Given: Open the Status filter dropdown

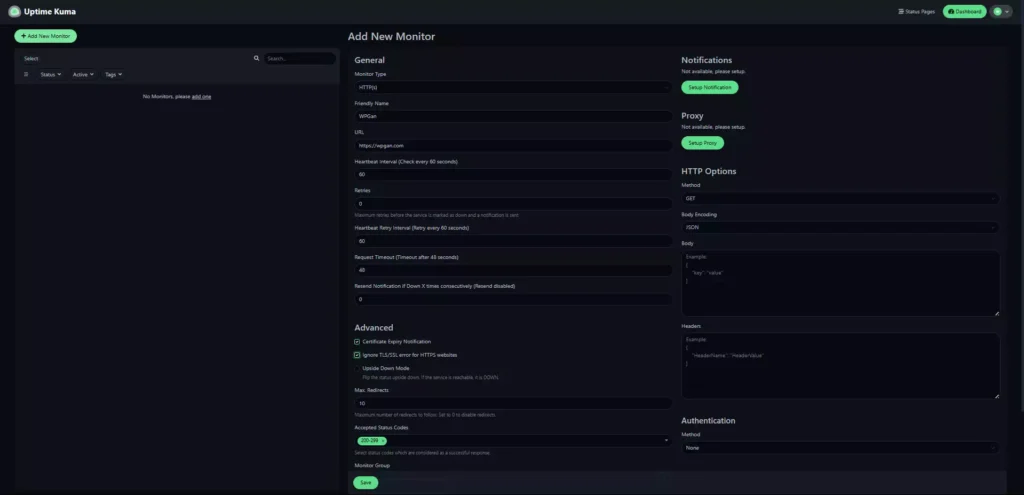Looking at the screenshot, I should point(51,74).
